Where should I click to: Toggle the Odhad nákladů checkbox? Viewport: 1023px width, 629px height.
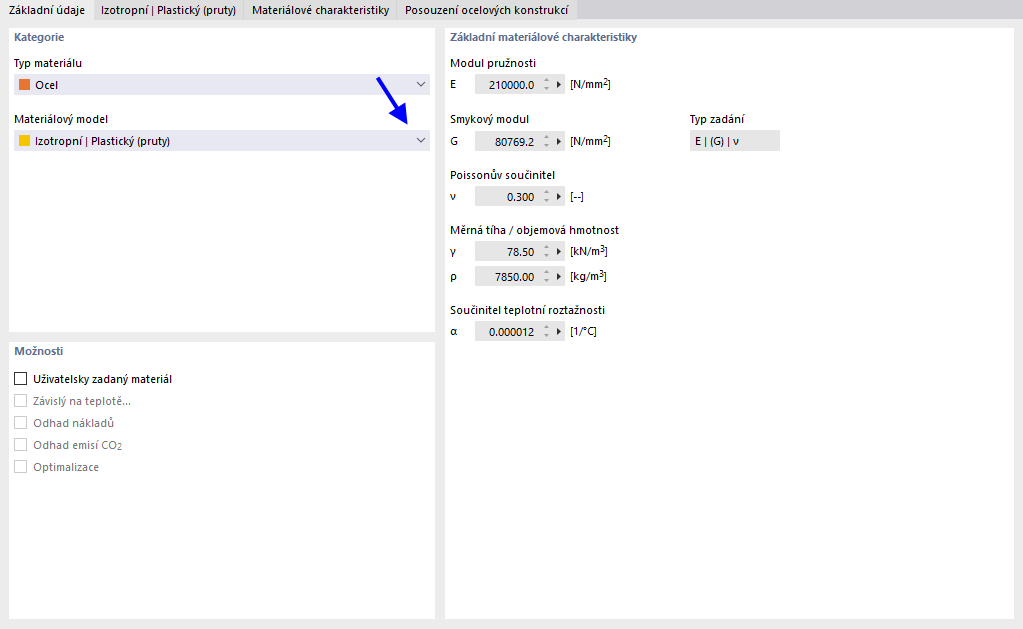(21, 423)
